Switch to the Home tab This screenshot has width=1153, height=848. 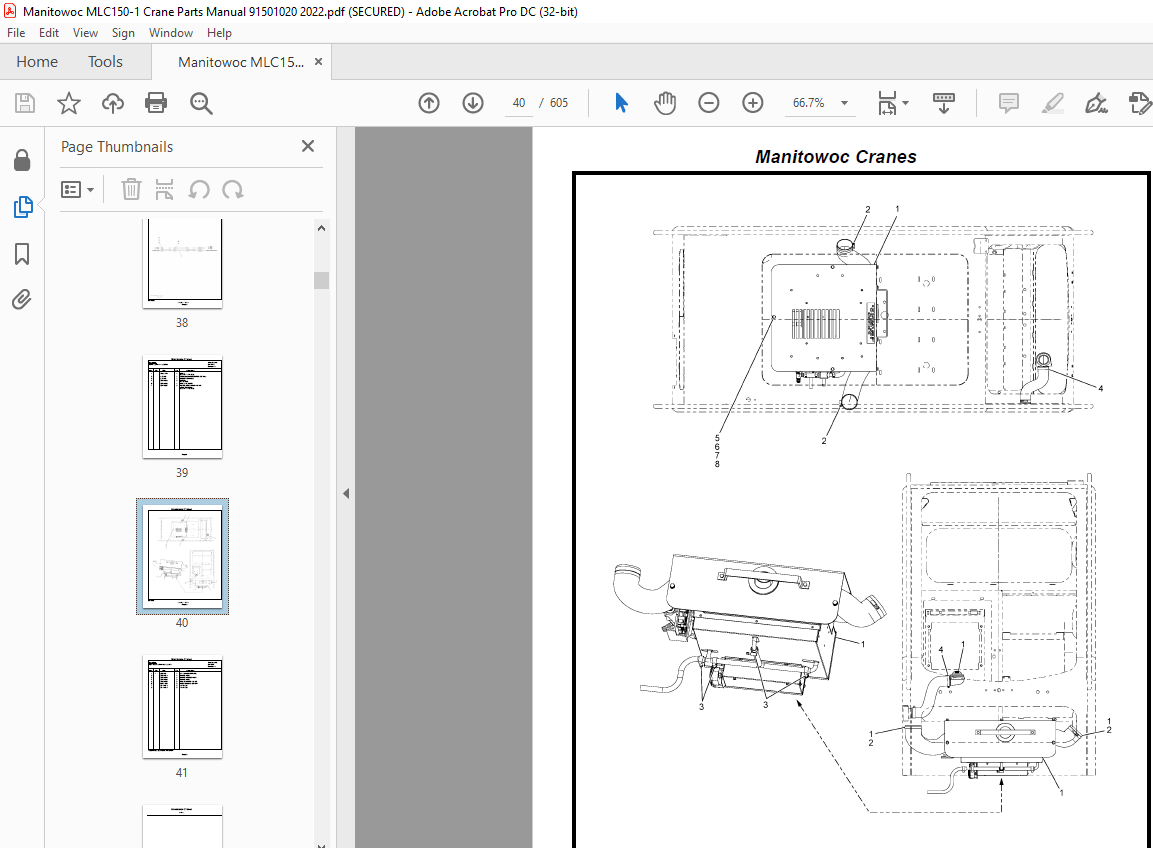coord(37,62)
